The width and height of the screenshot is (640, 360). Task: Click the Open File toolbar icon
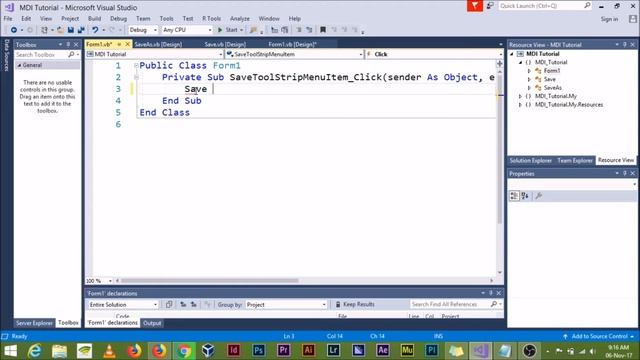(x=60, y=30)
